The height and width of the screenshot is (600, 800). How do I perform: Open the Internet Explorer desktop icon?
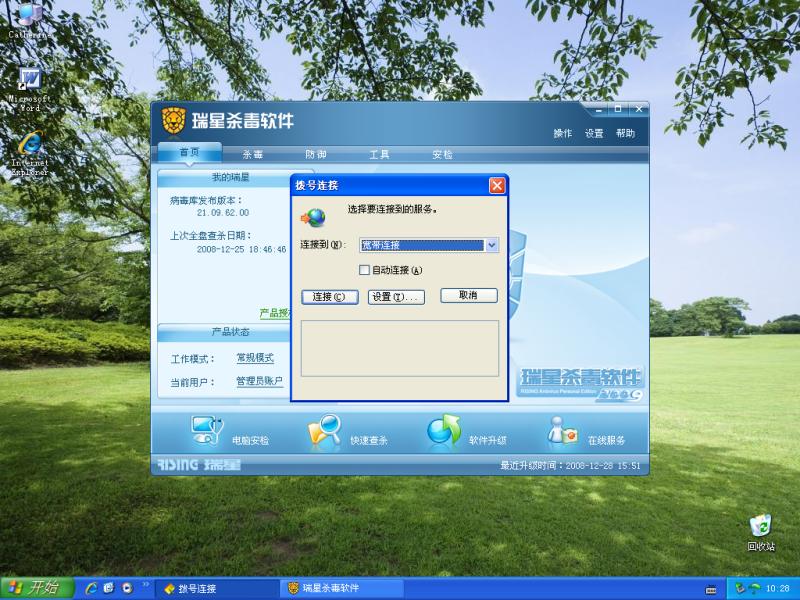point(30,153)
